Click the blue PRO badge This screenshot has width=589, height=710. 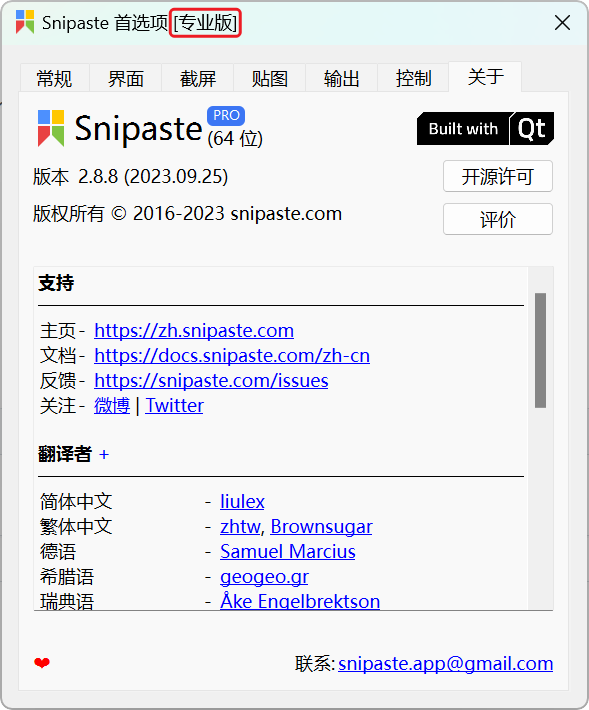click(x=226, y=115)
